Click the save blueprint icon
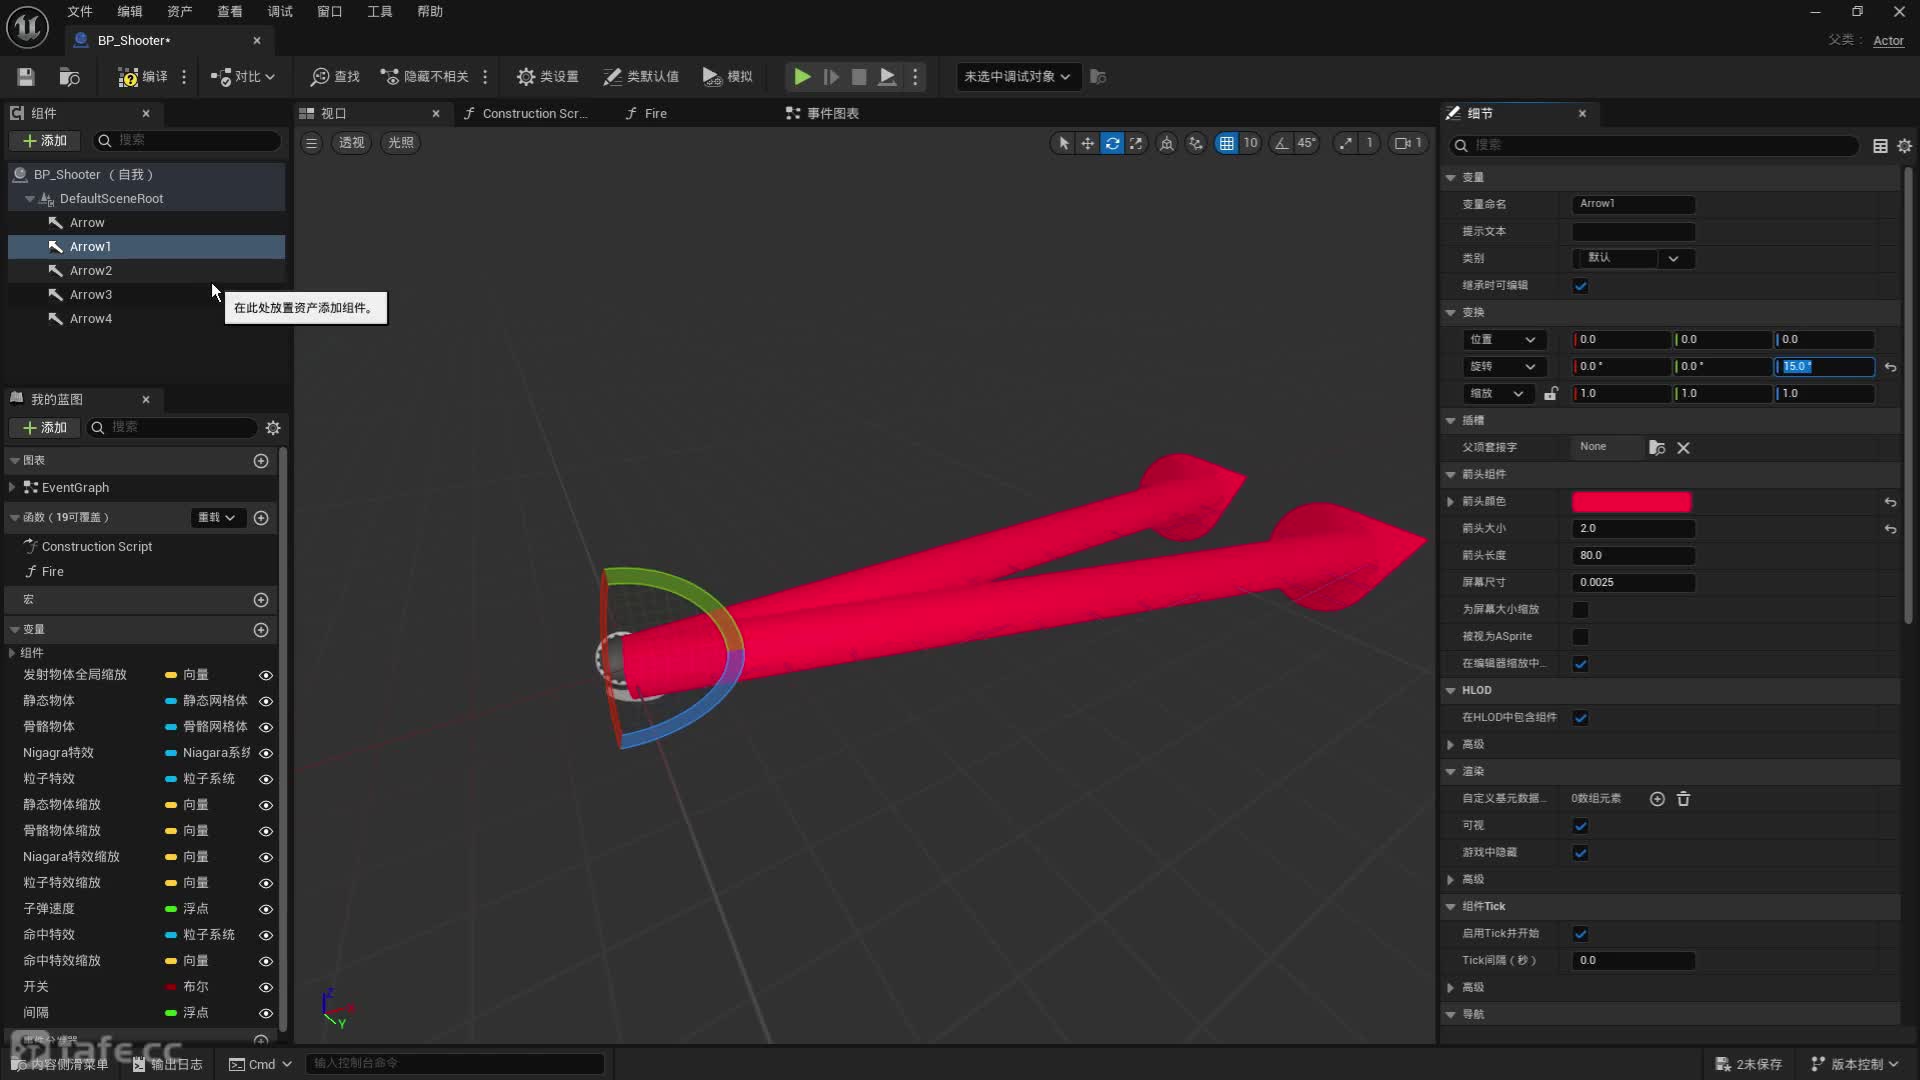 point(26,77)
